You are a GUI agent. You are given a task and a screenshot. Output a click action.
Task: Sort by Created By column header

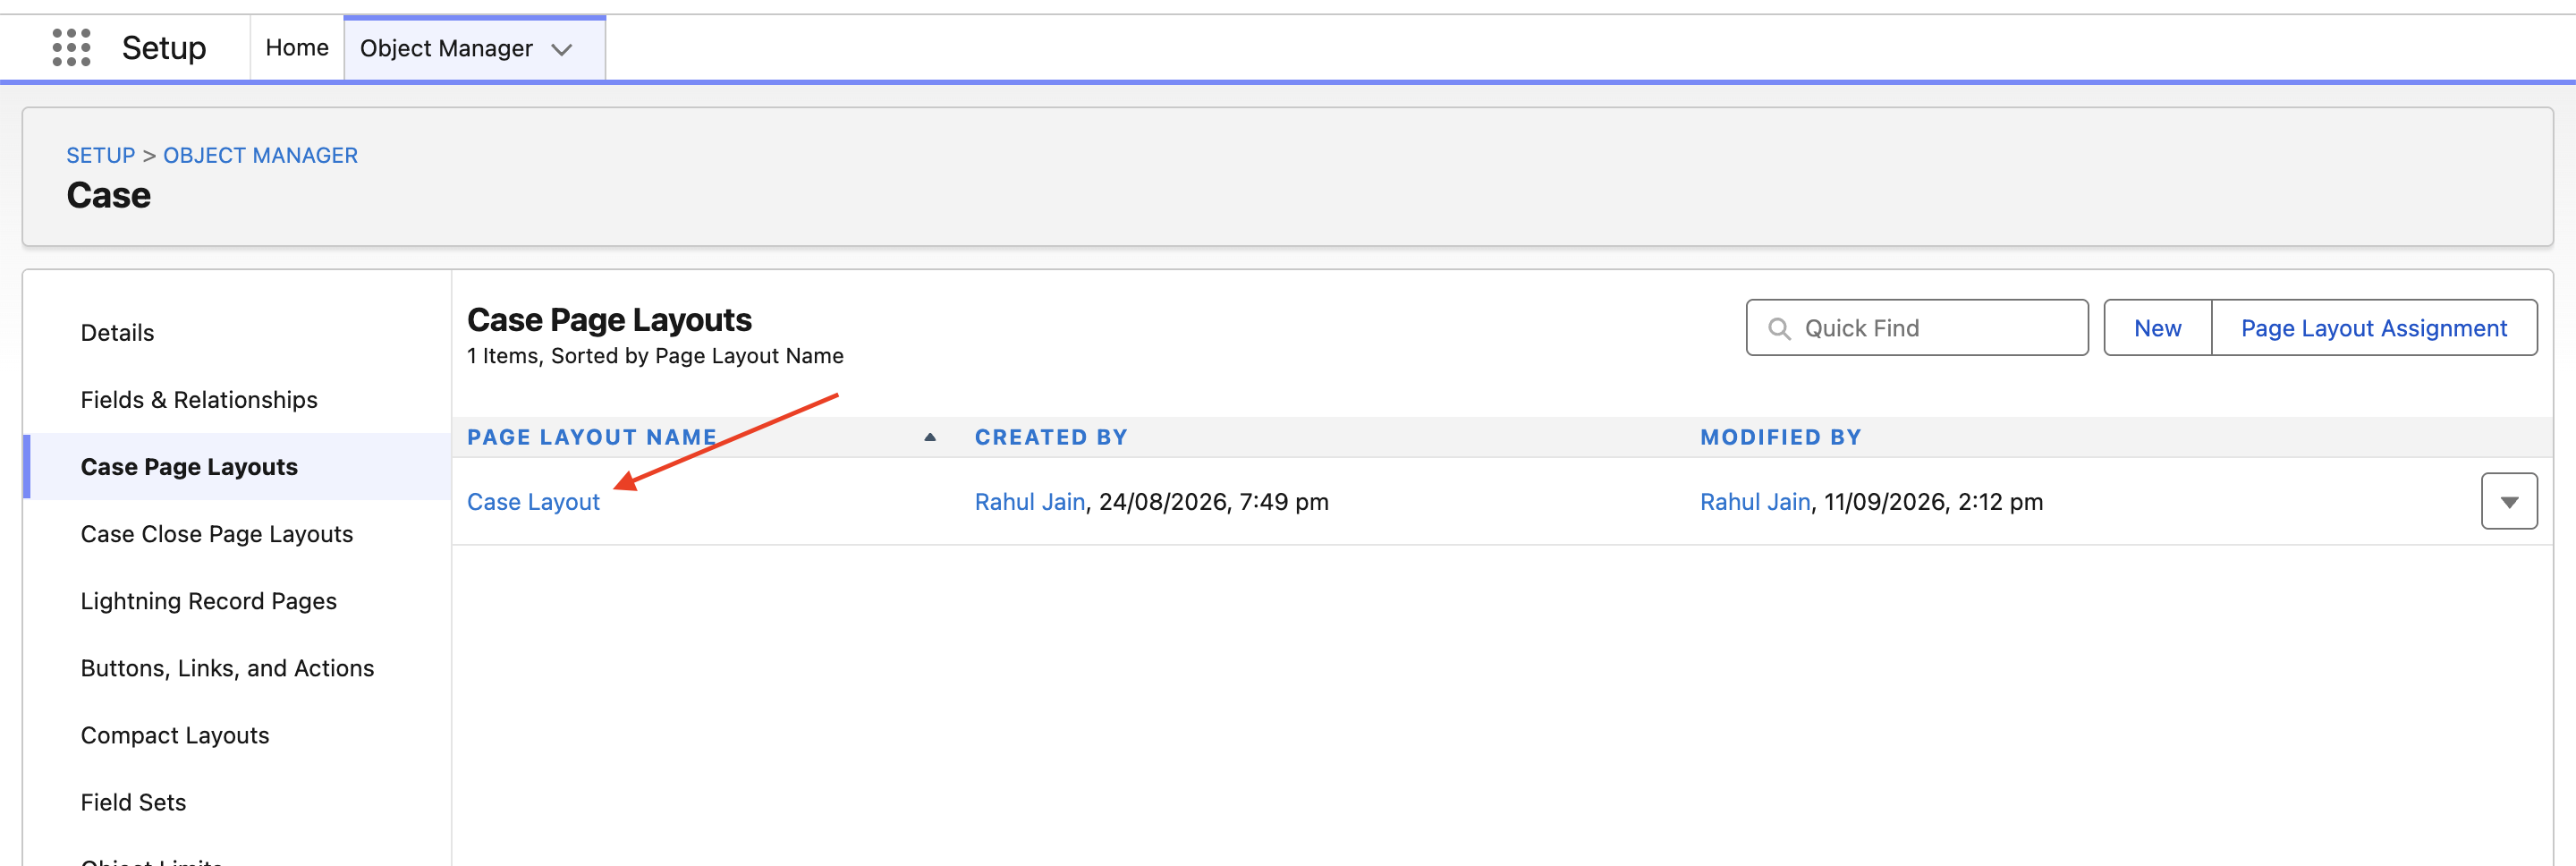[x=1051, y=437]
